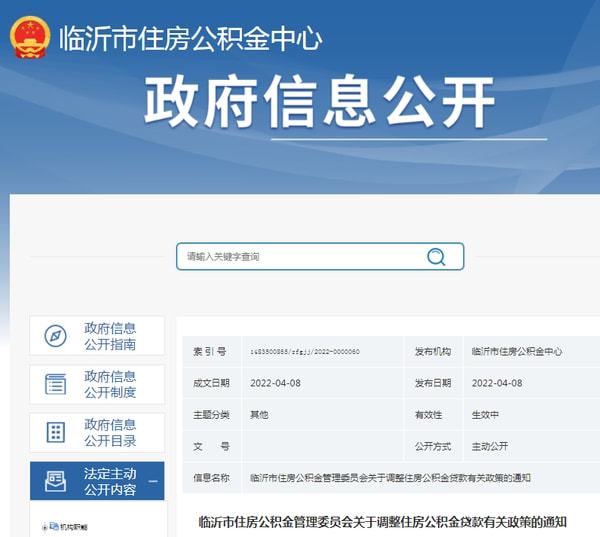The height and width of the screenshot is (537, 600).
Task: Click the 公开方式 value 主动公开
Action: pos(489,446)
